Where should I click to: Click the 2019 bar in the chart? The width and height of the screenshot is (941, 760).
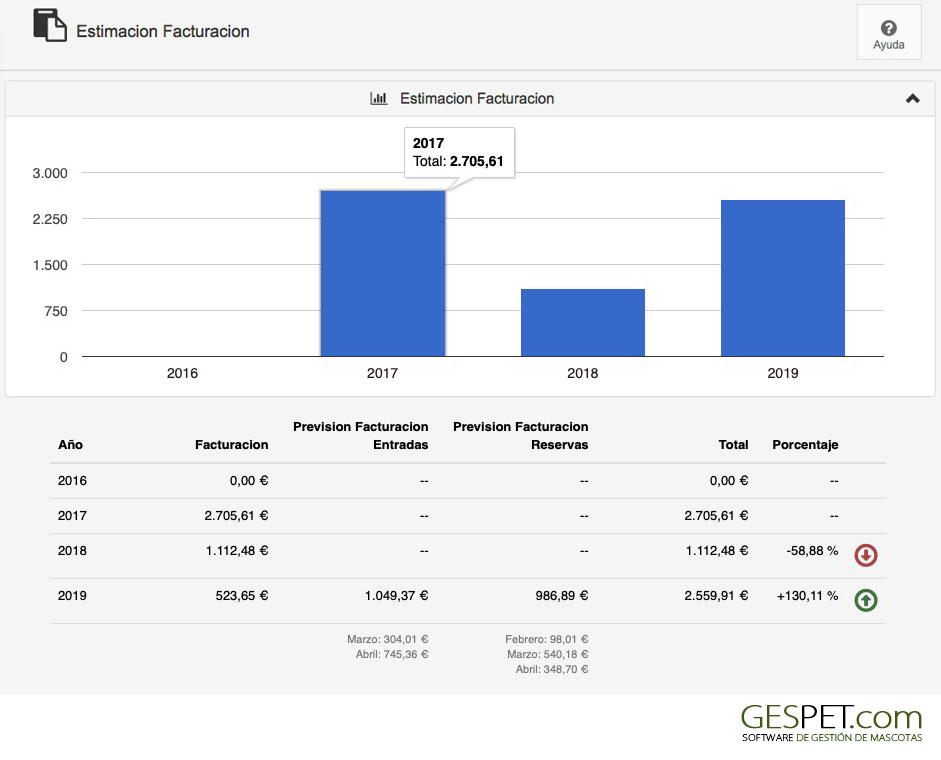(782, 278)
